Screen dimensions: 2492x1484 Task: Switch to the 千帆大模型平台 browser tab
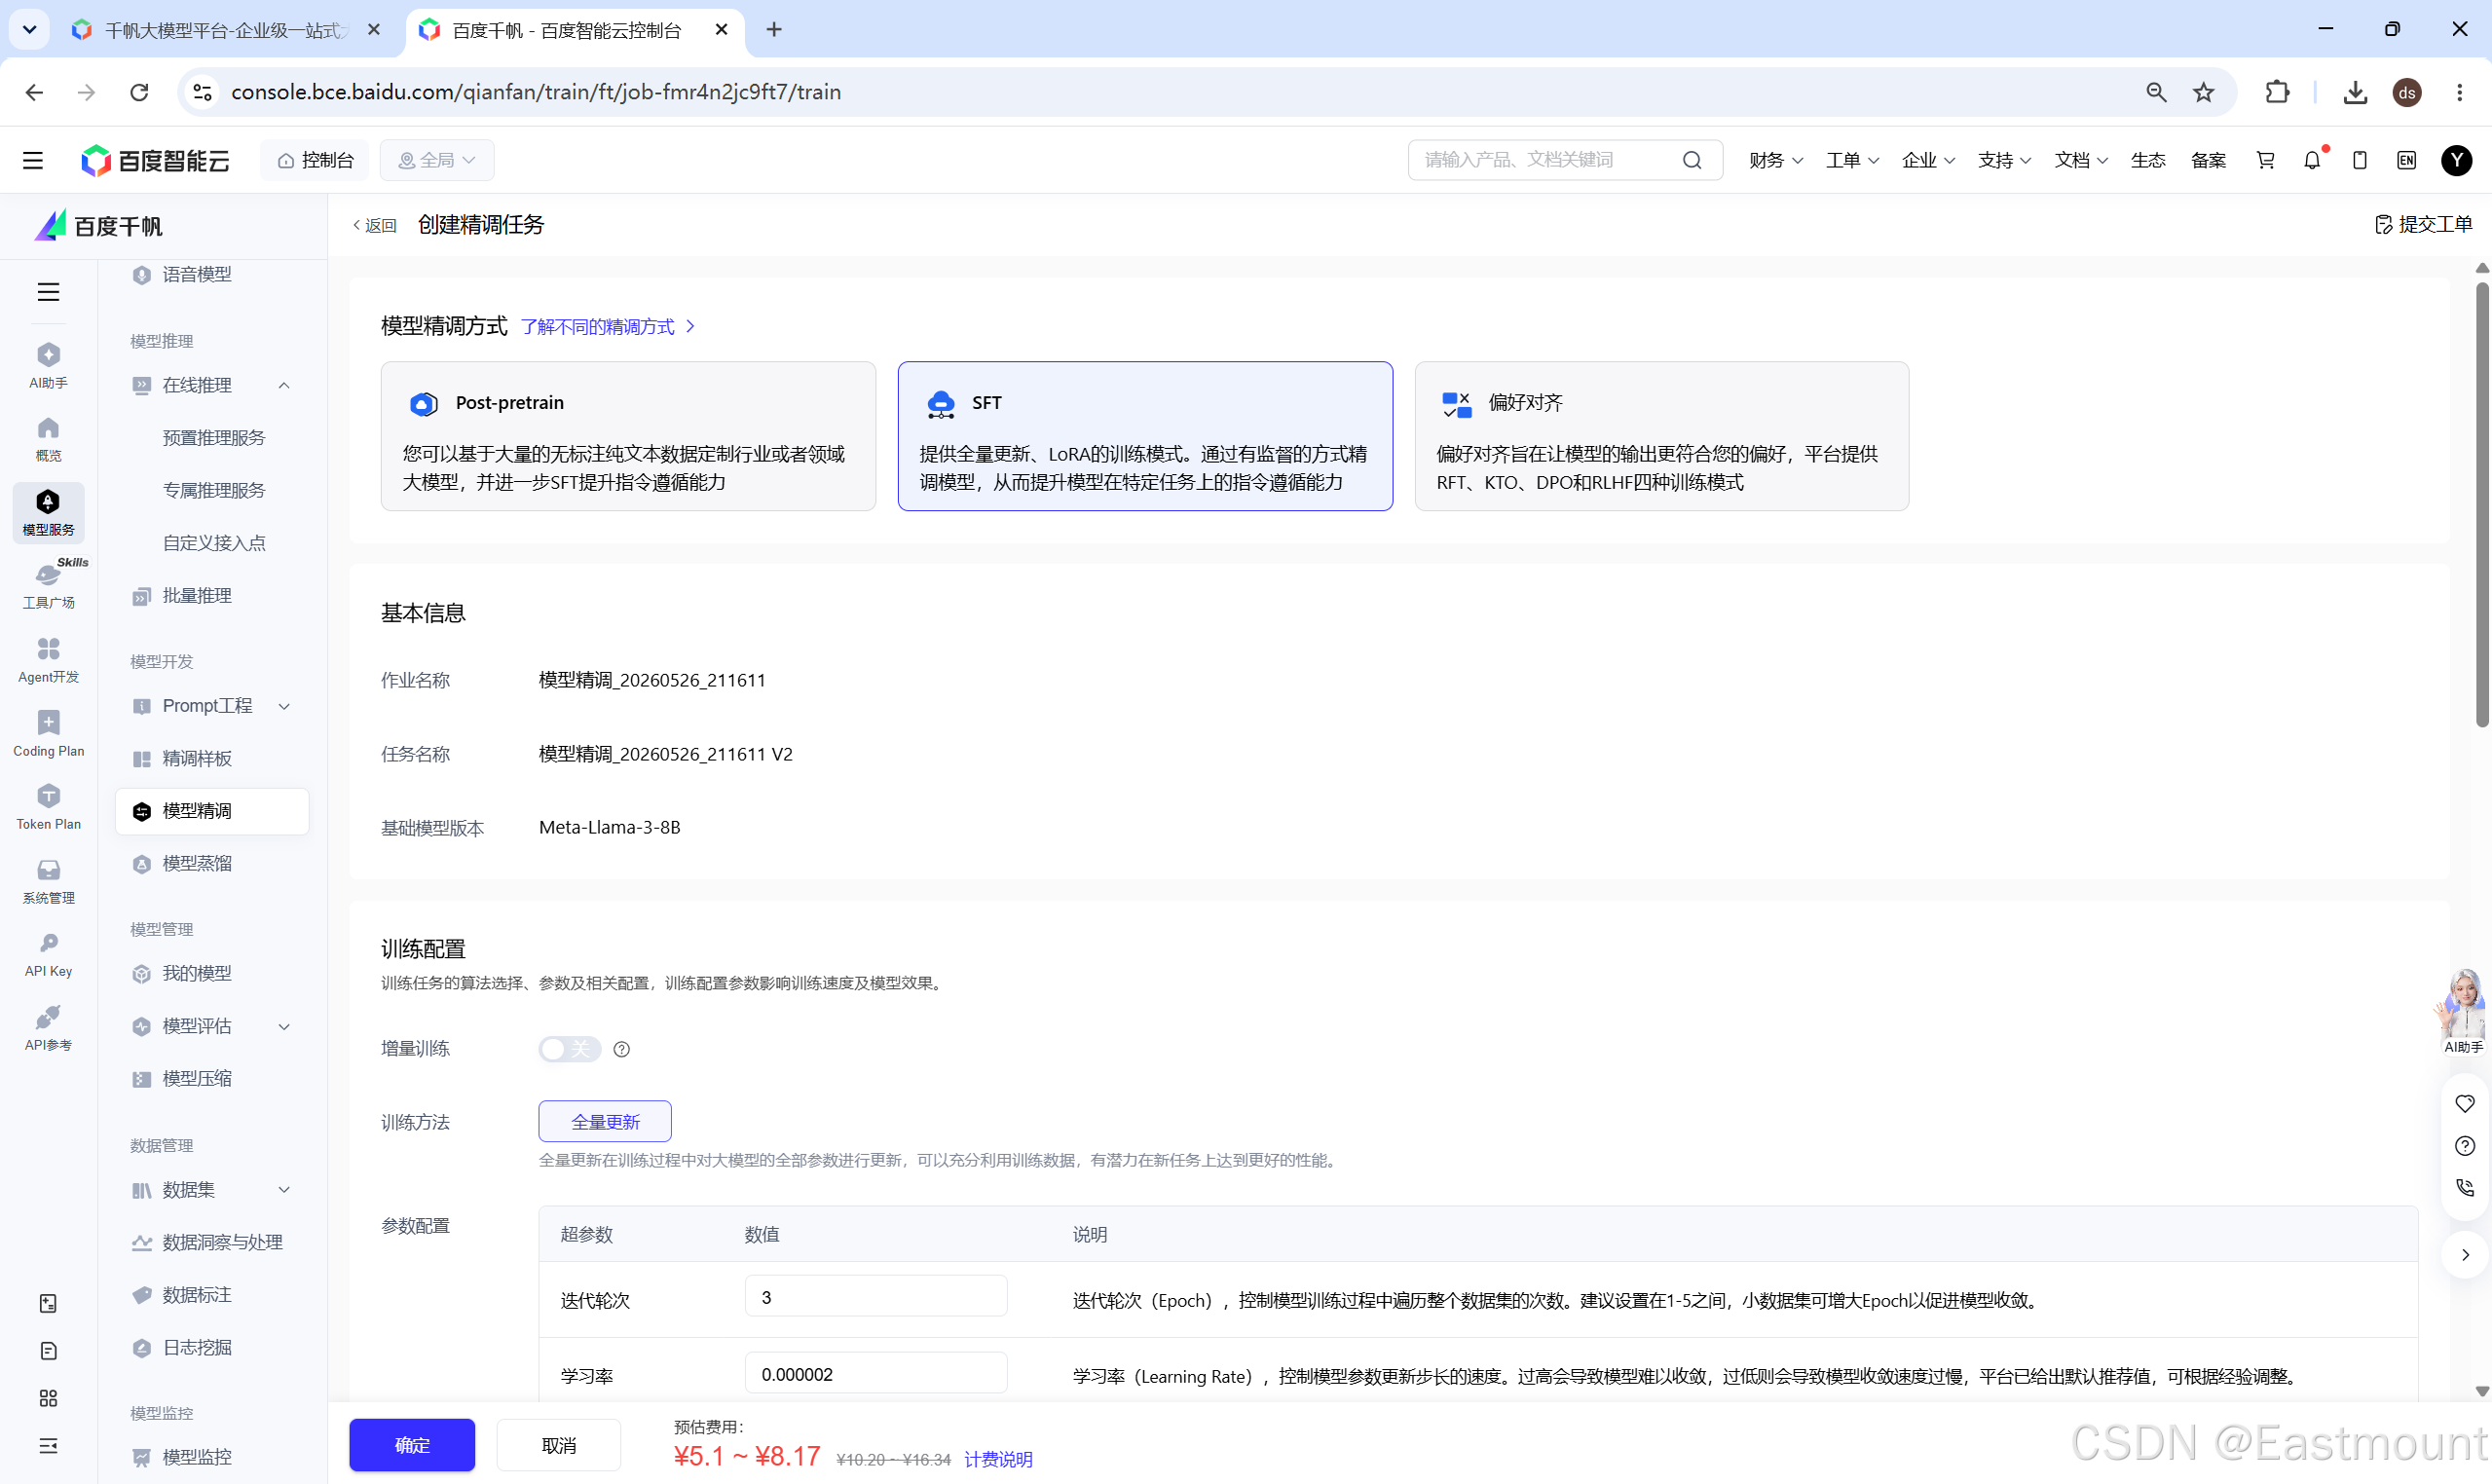click(x=224, y=30)
